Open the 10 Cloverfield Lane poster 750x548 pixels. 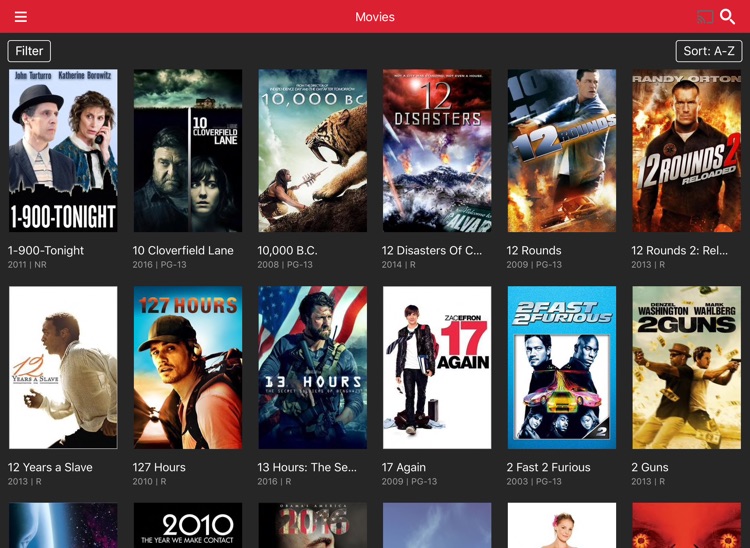188,151
